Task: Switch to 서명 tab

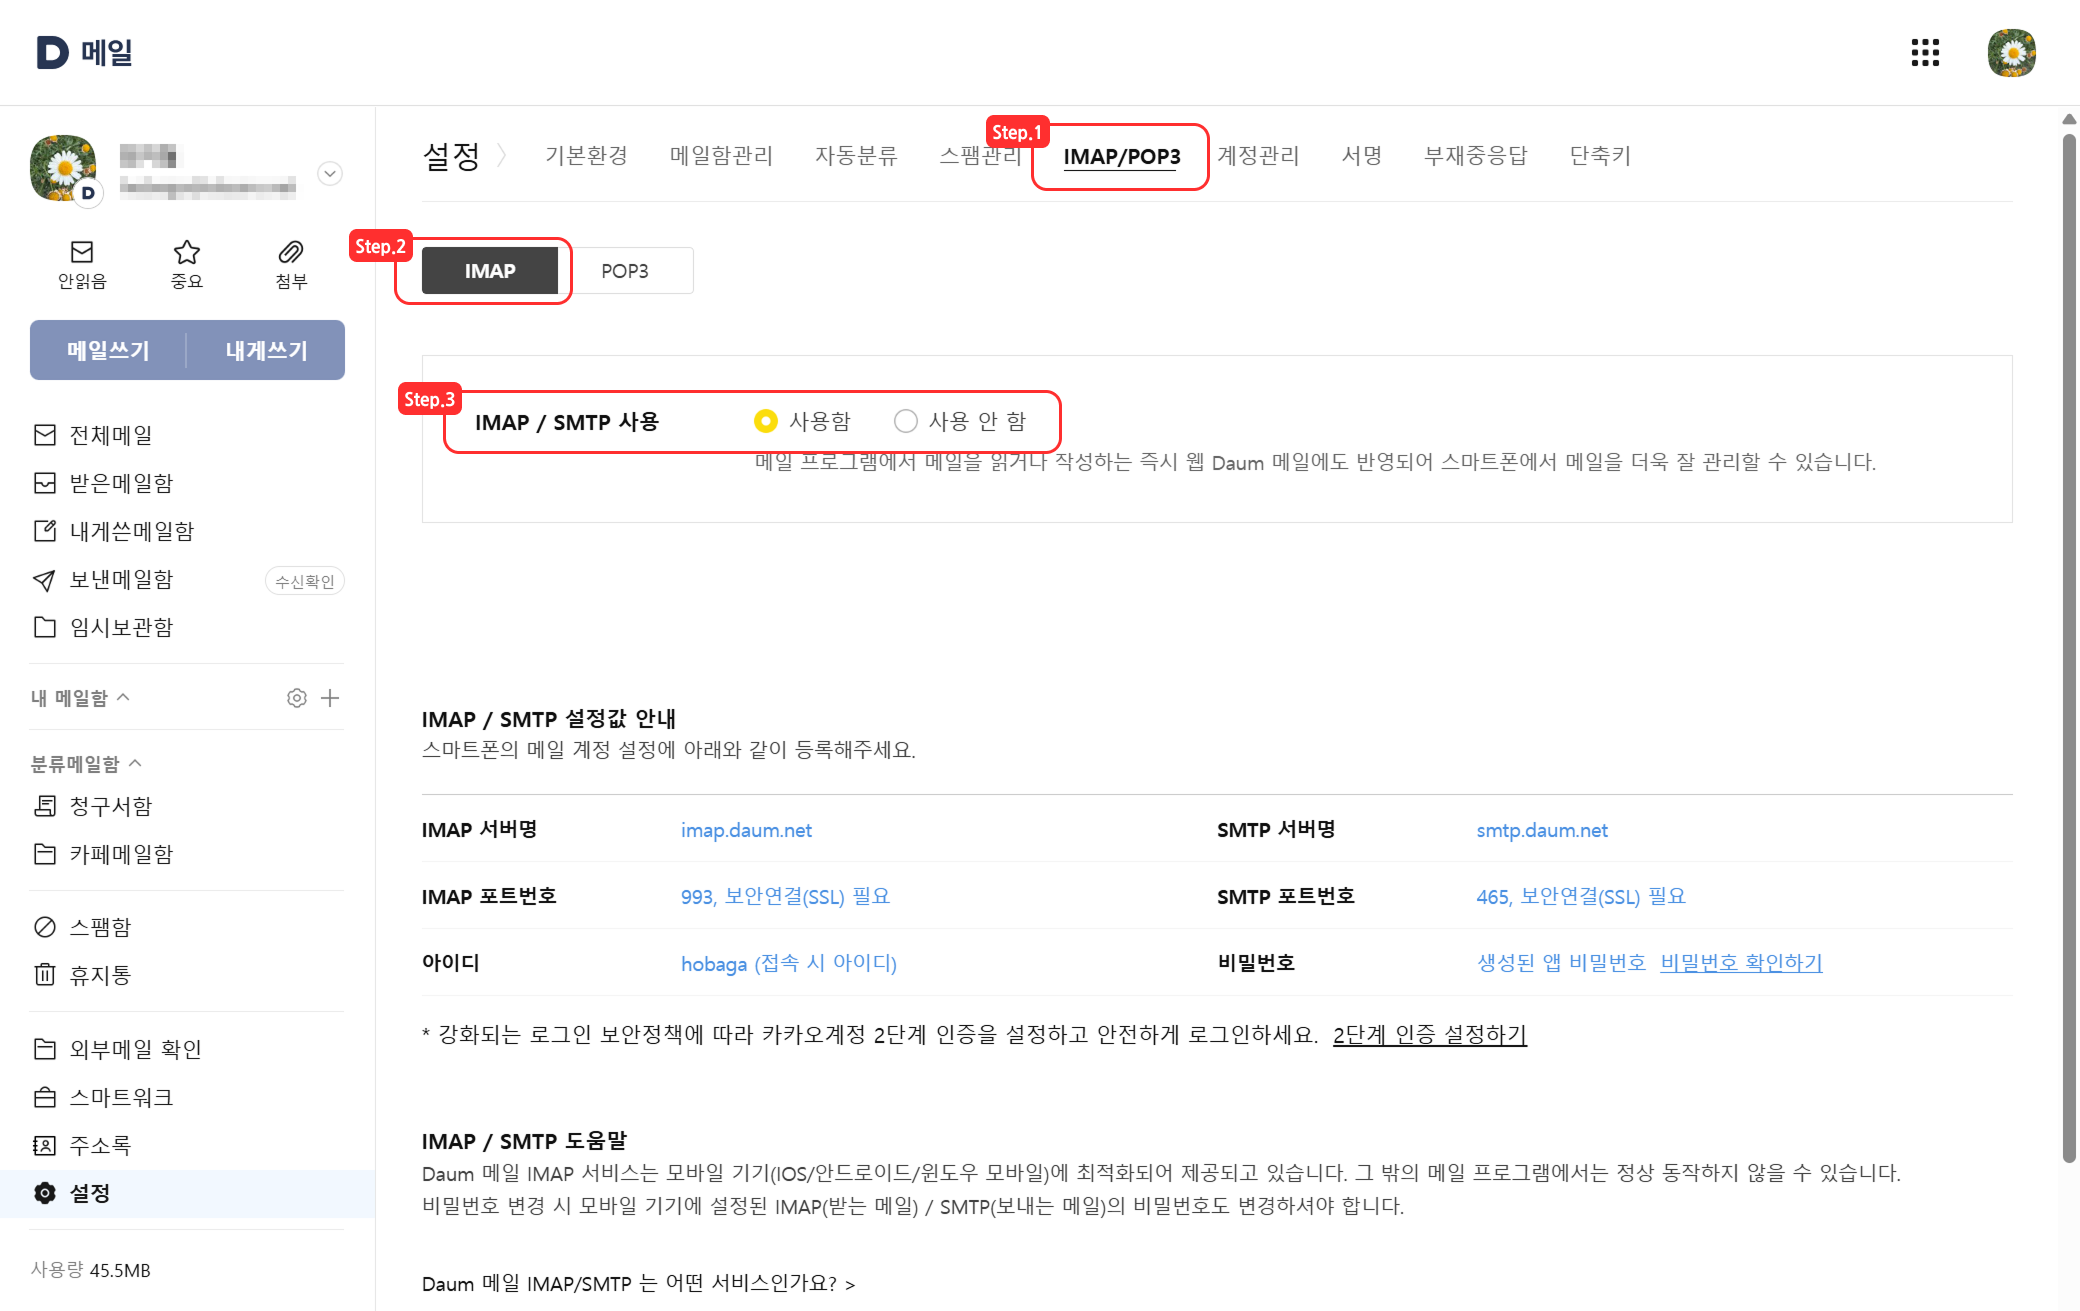Action: coord(1362,156)
